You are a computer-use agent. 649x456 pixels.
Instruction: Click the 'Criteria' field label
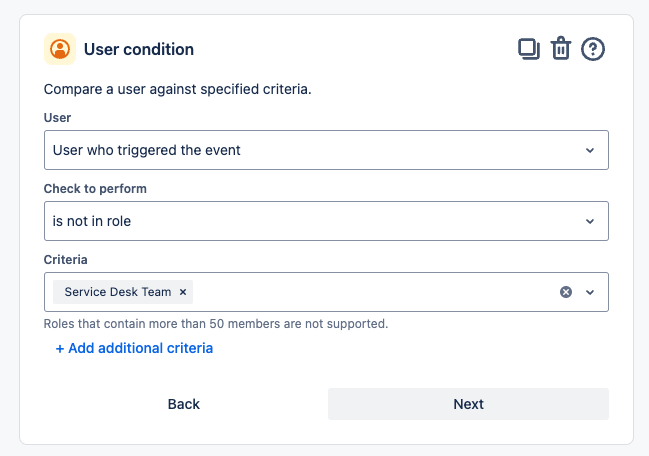pos(66,259)
